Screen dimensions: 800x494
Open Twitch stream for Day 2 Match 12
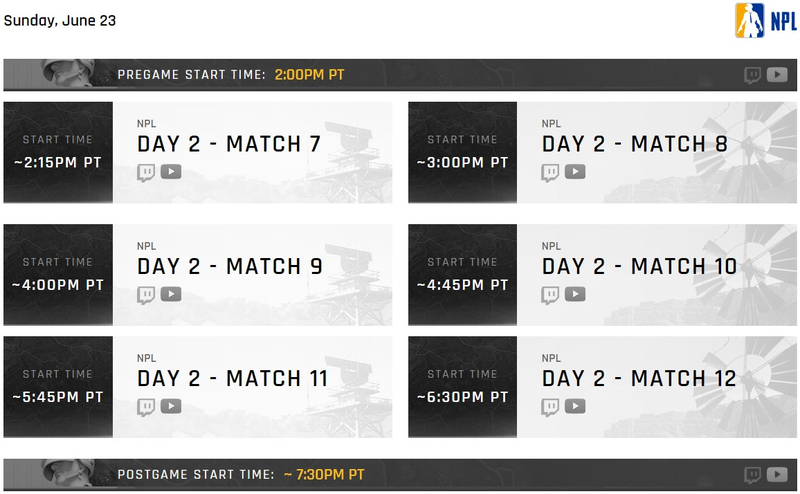[550, 407]
